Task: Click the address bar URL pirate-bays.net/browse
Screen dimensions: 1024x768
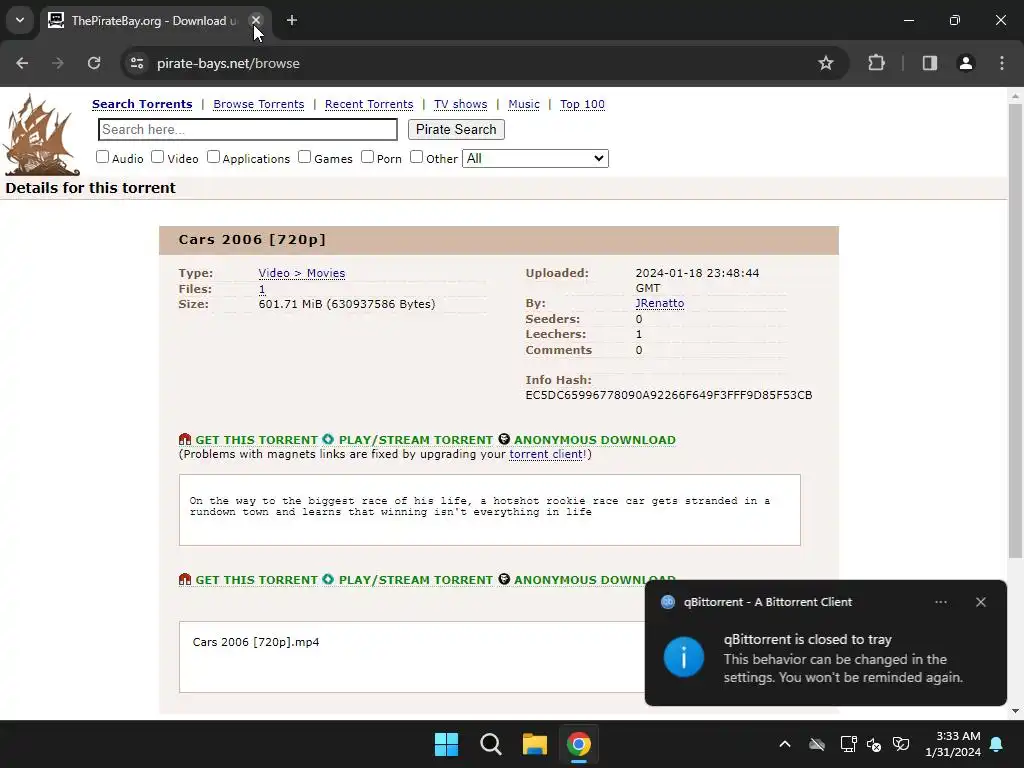Action: pos(228,63)
